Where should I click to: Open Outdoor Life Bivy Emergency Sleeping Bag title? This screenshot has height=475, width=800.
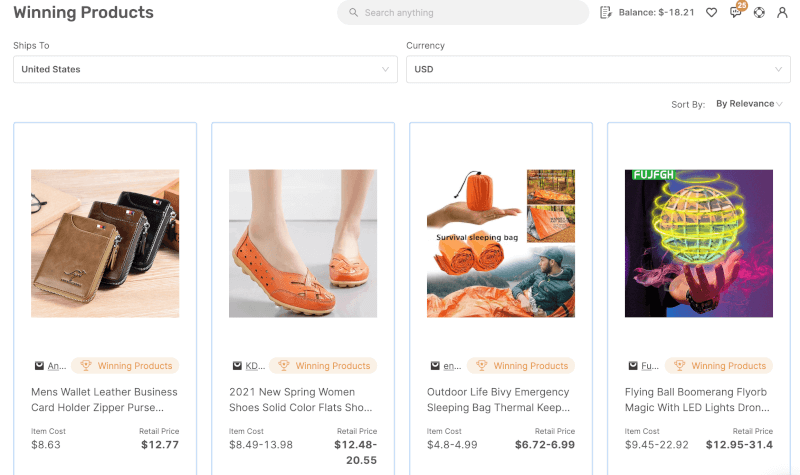498,399
